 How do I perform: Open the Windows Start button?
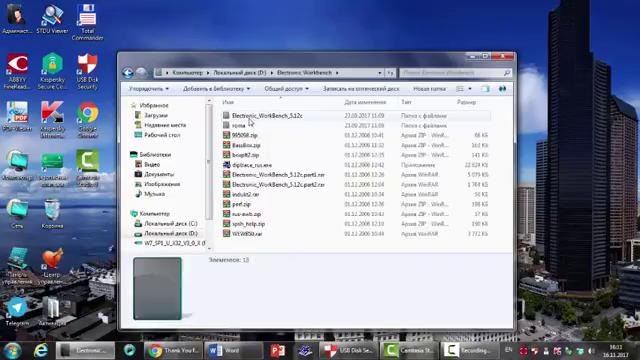pos(12,351)
